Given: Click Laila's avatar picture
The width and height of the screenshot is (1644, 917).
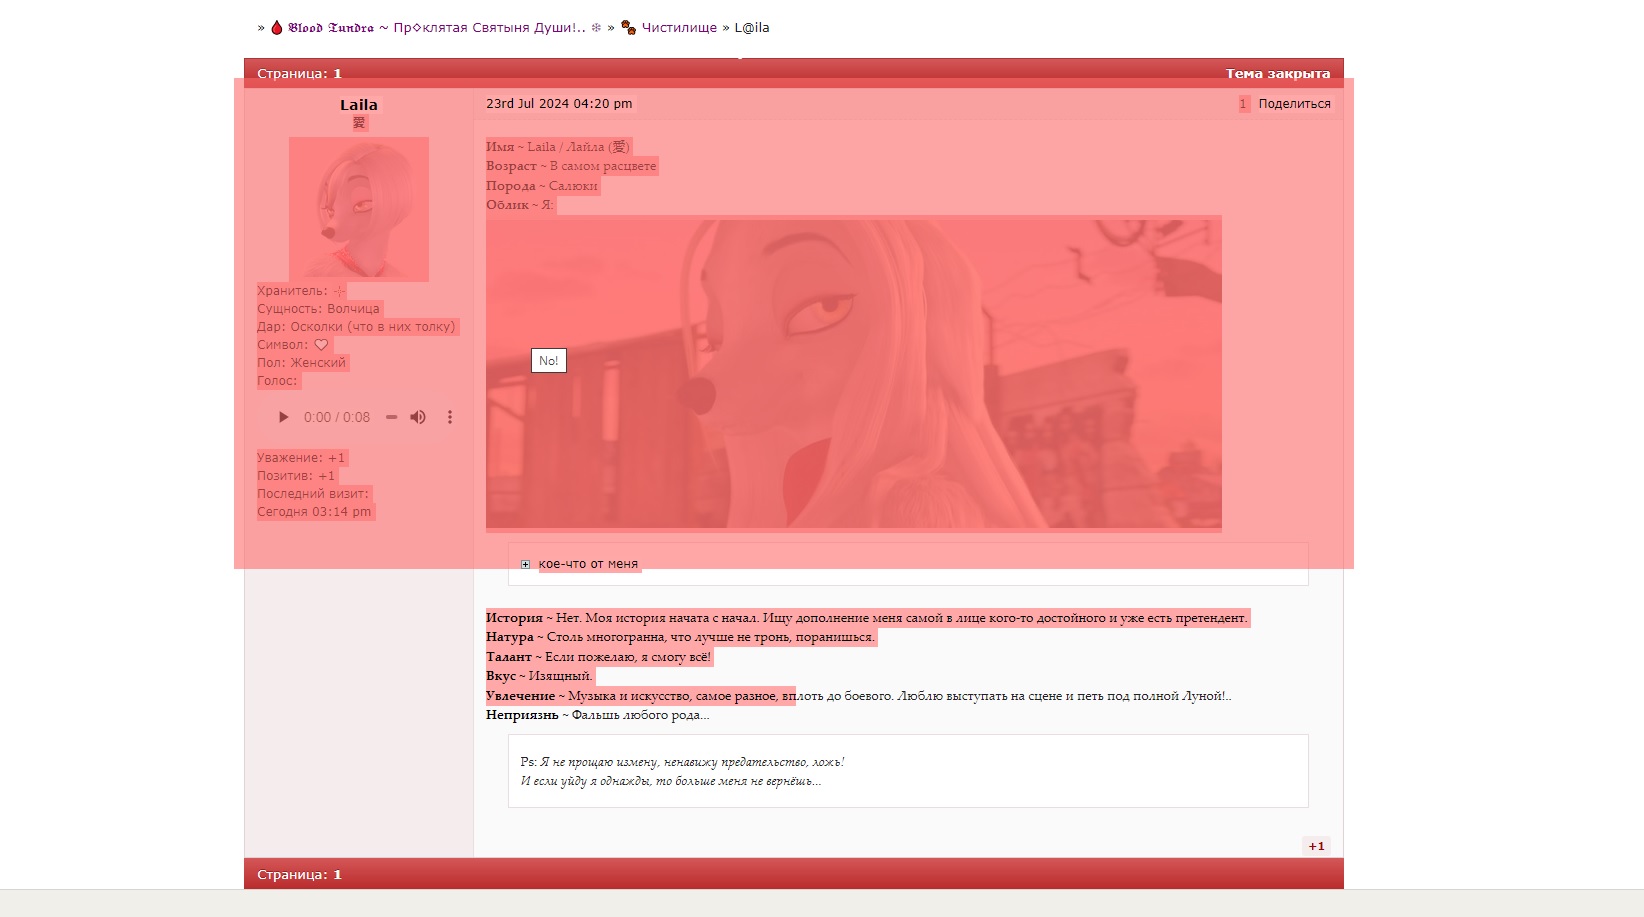Looking at the screenshot, I should (x=359, y=209).
